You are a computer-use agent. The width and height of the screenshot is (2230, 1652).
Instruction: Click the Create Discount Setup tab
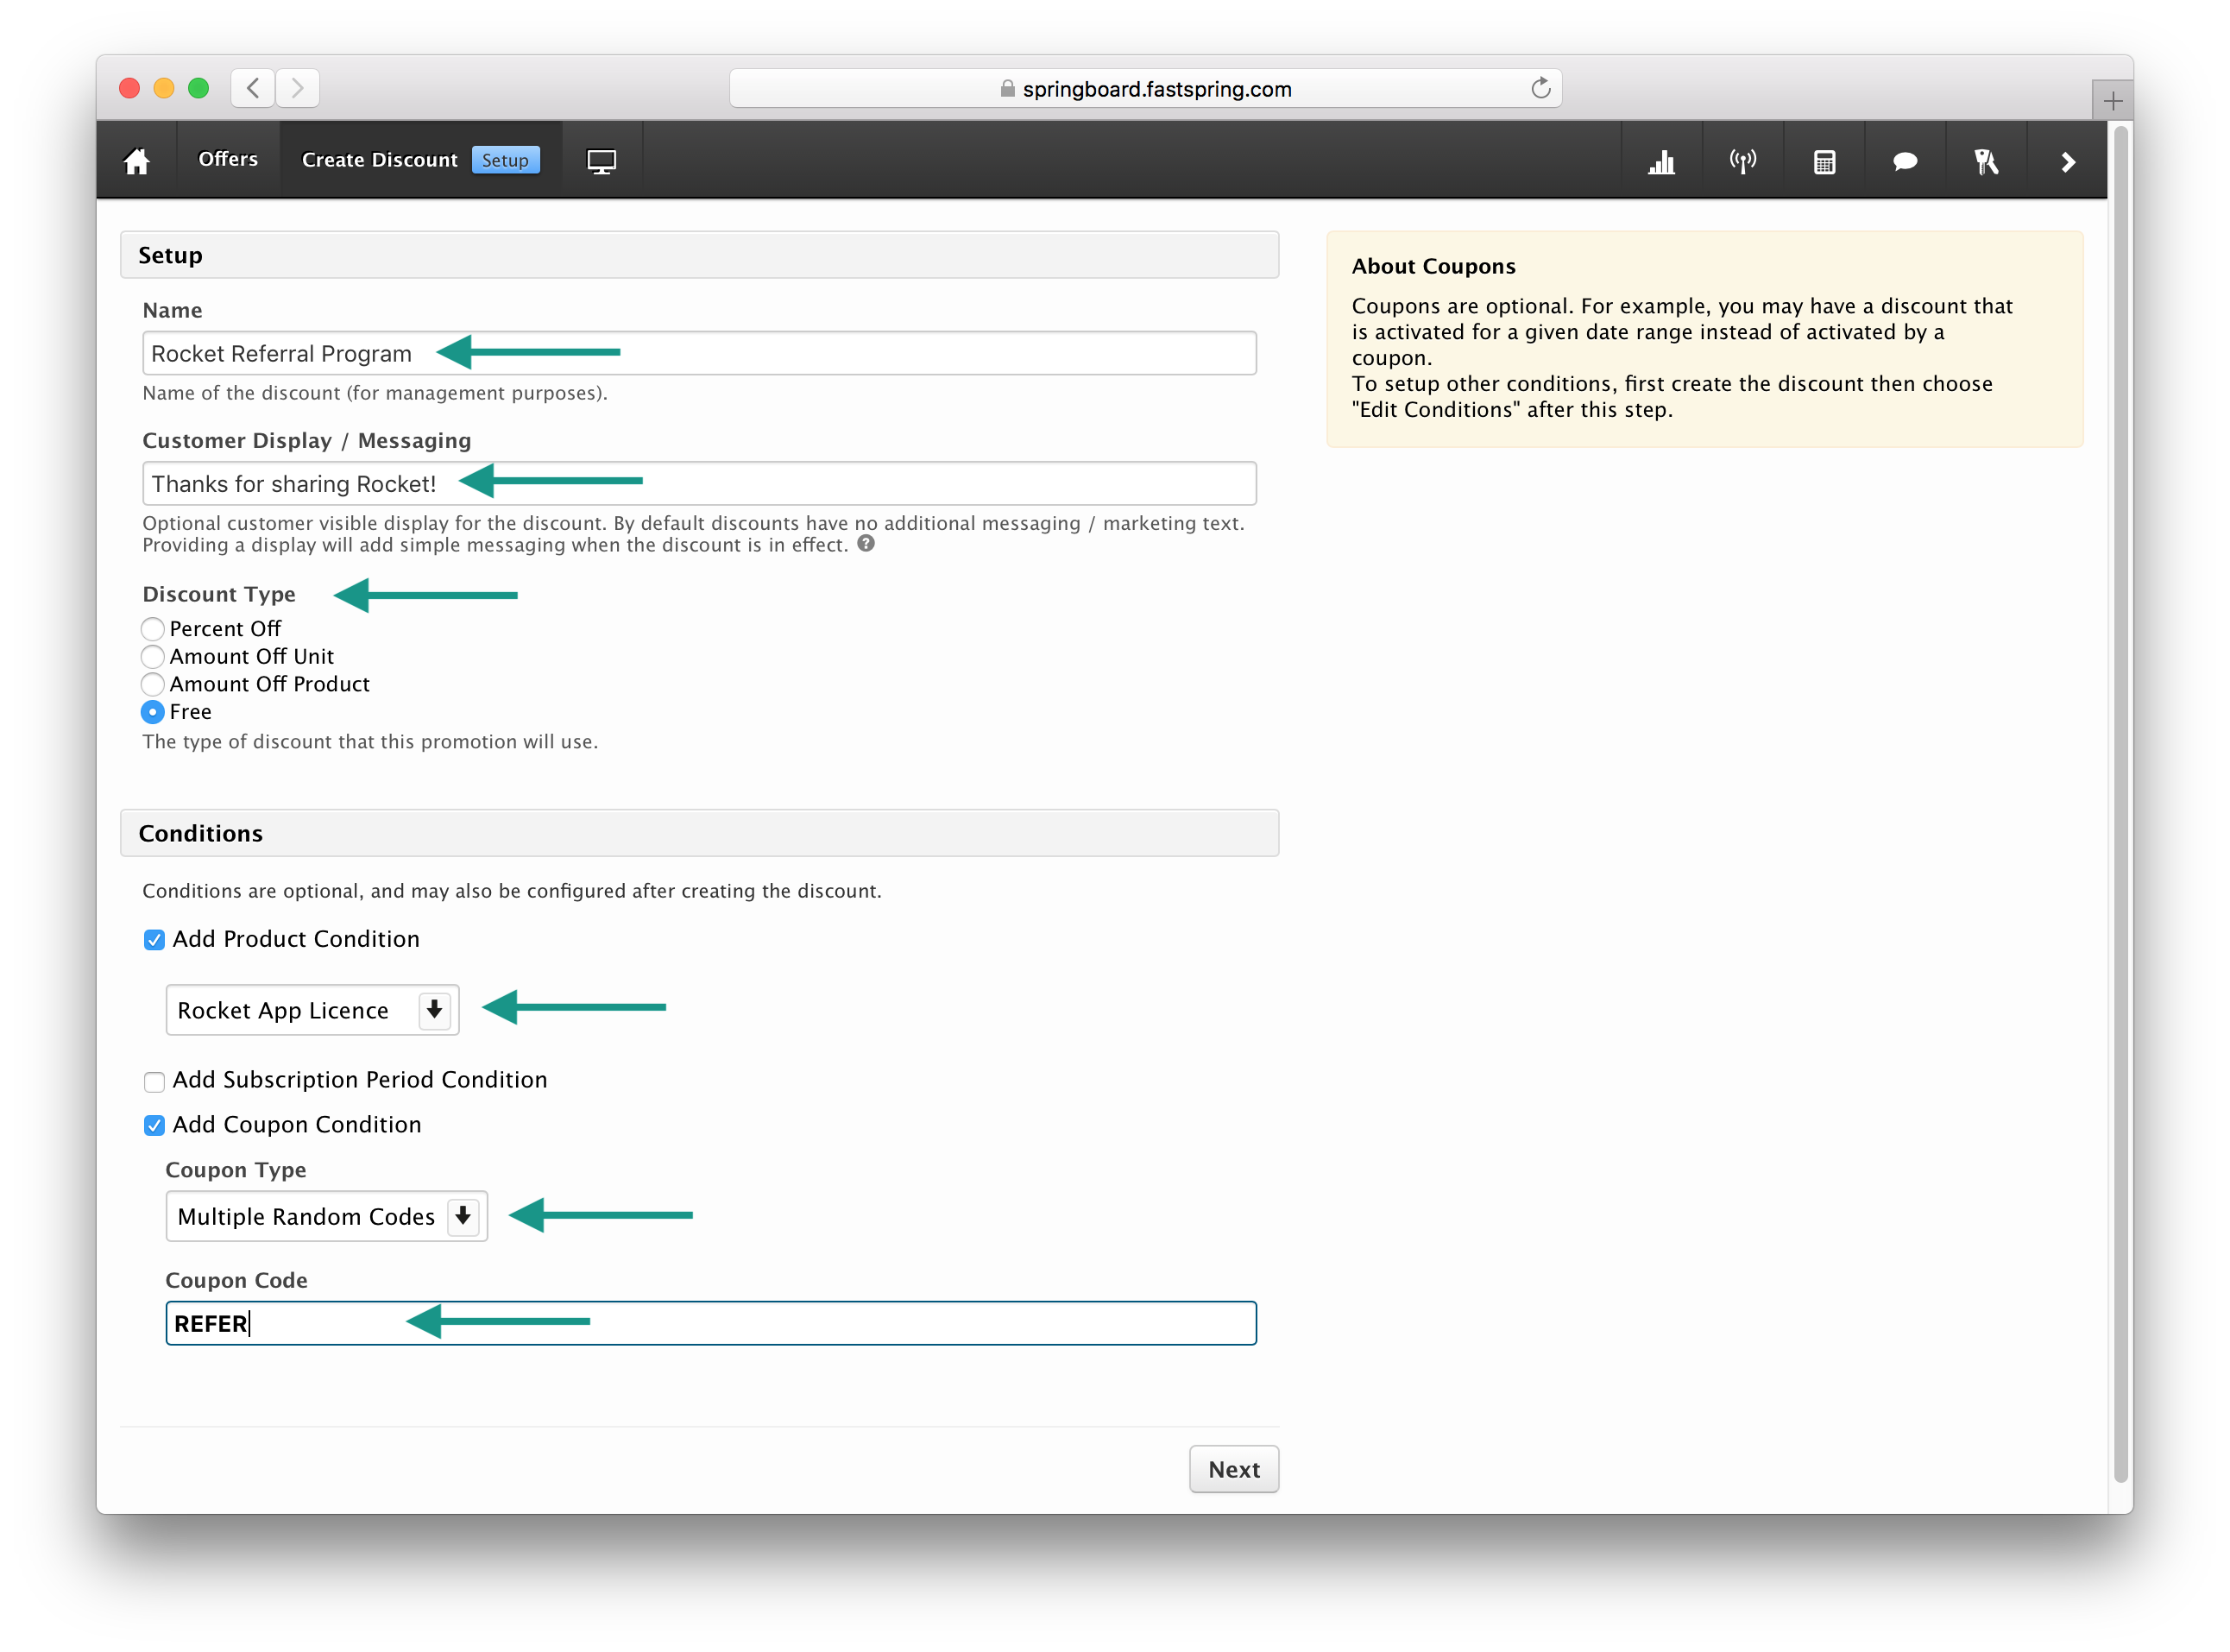(x=420, y=160)
